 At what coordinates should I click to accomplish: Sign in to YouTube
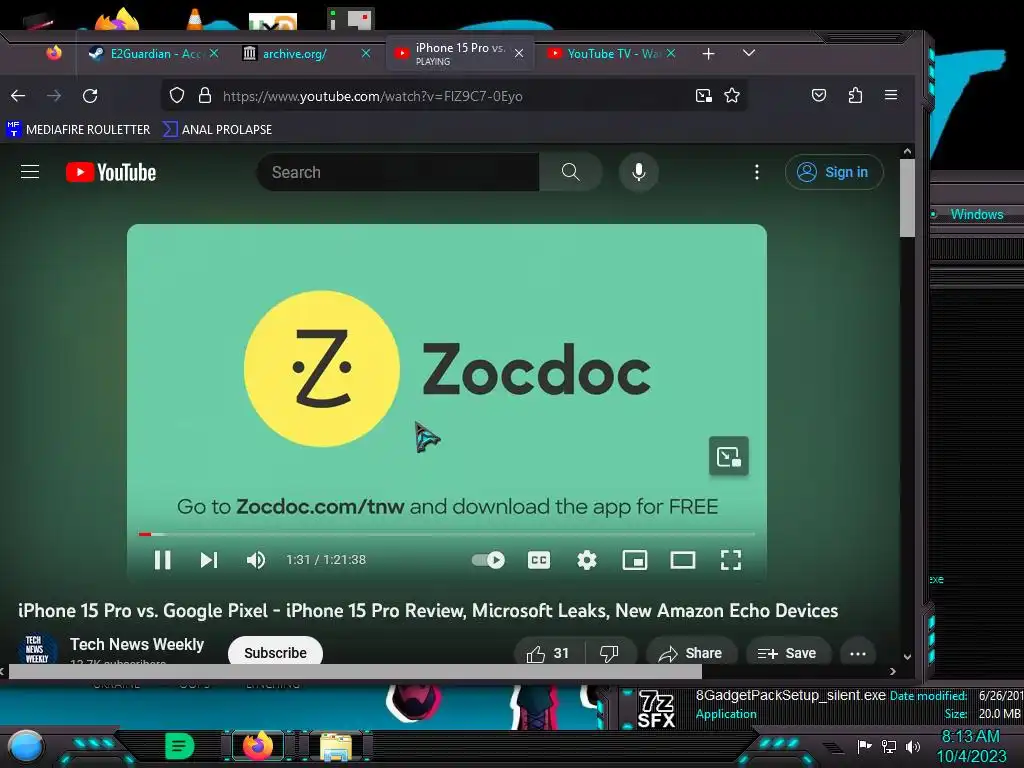(x=834, y=172)
